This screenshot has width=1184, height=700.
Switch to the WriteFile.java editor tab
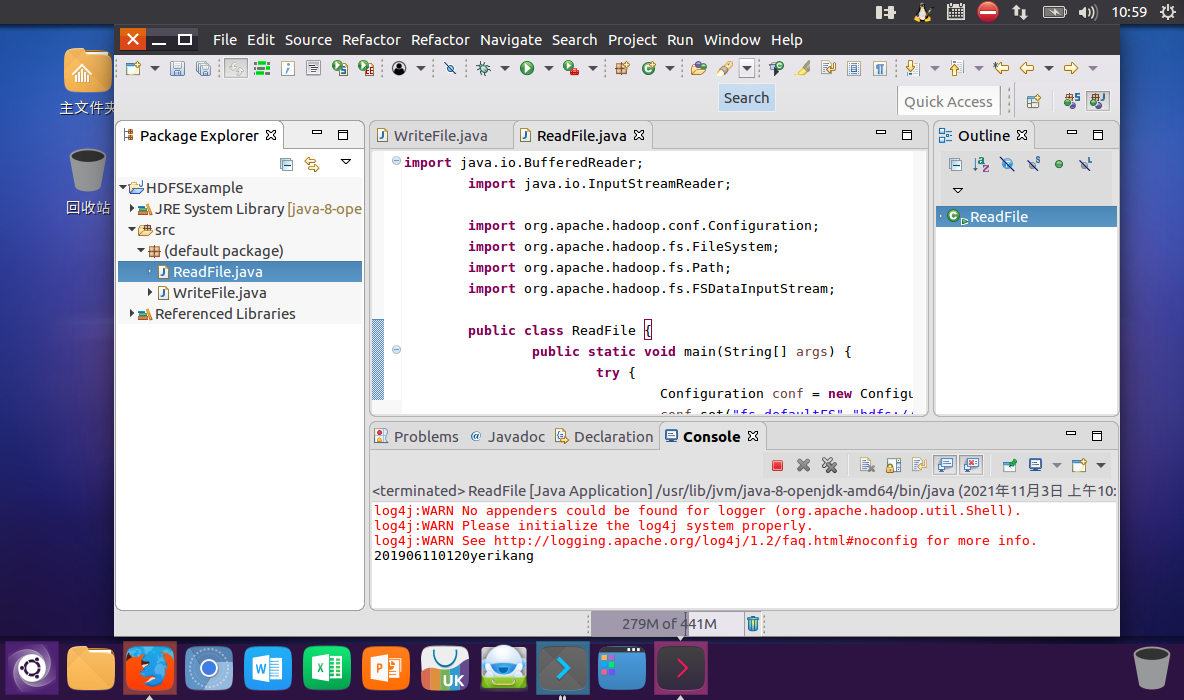[439, 136]
